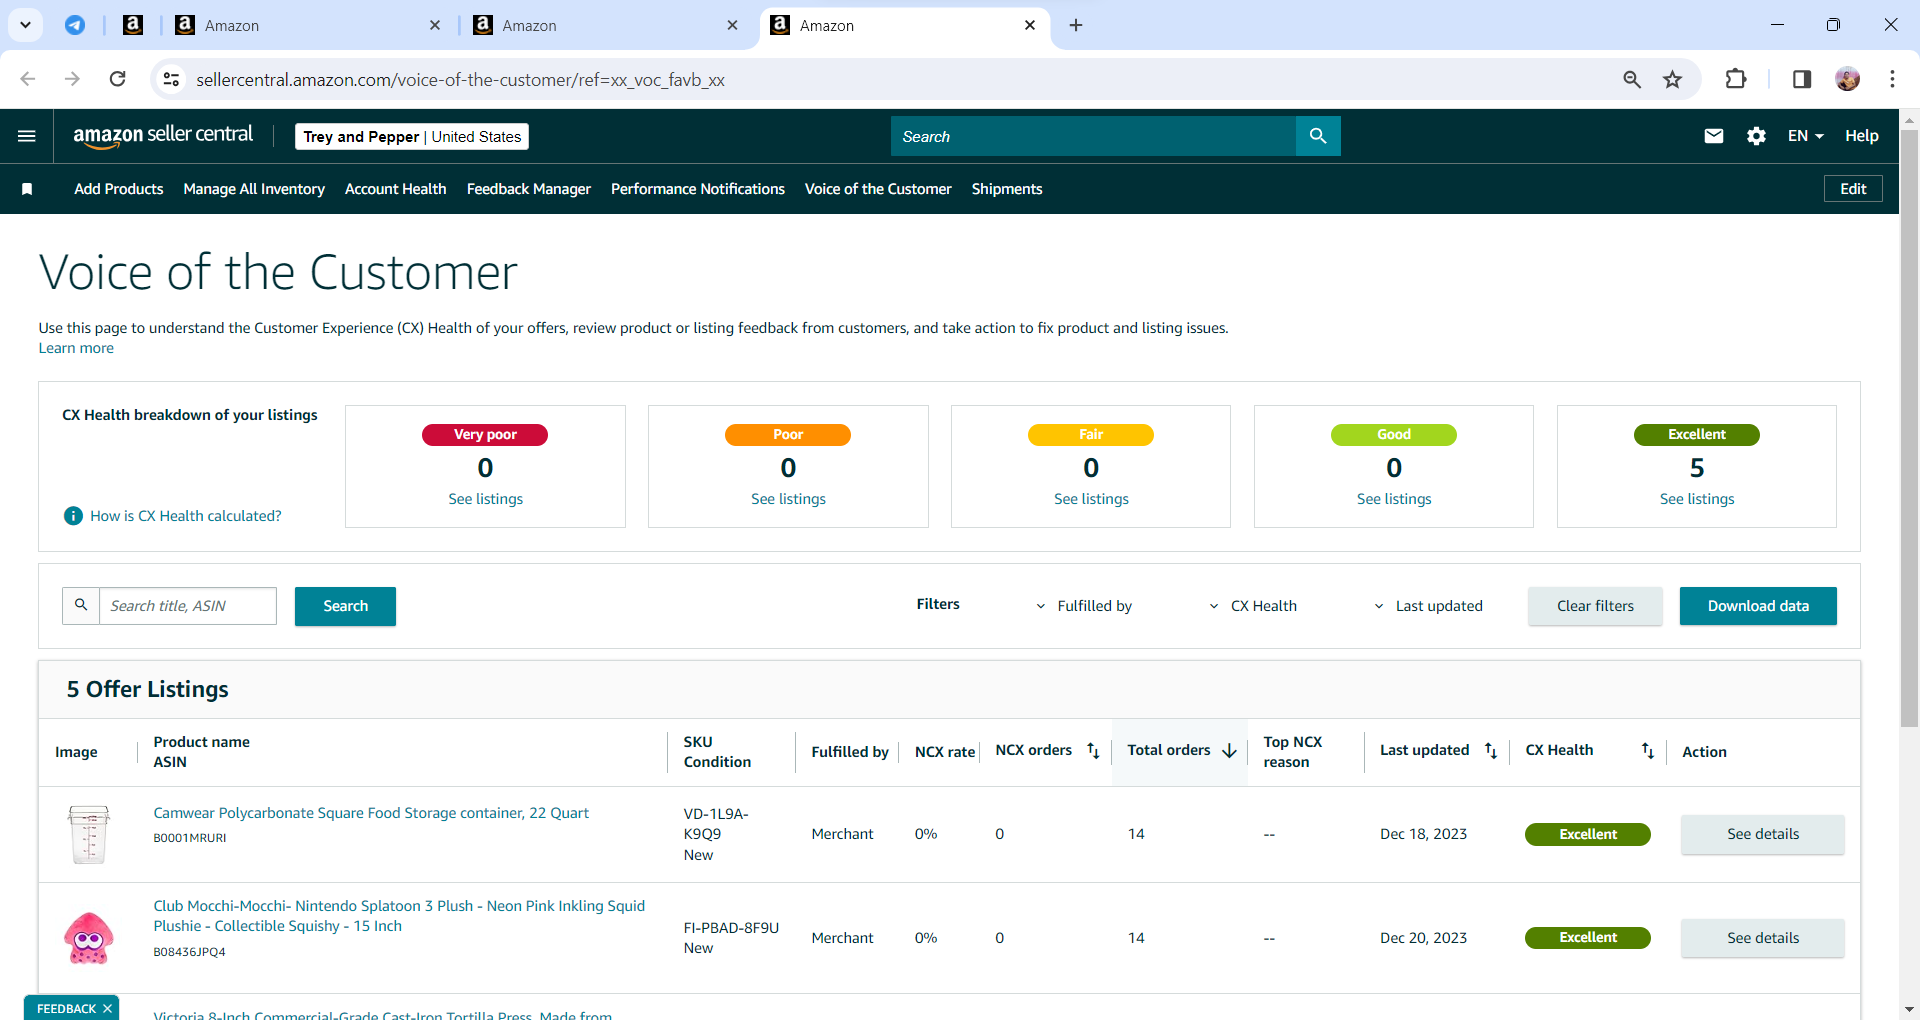Click the browser forward arrow
1920x1020 pixels.
click(72, 79)
